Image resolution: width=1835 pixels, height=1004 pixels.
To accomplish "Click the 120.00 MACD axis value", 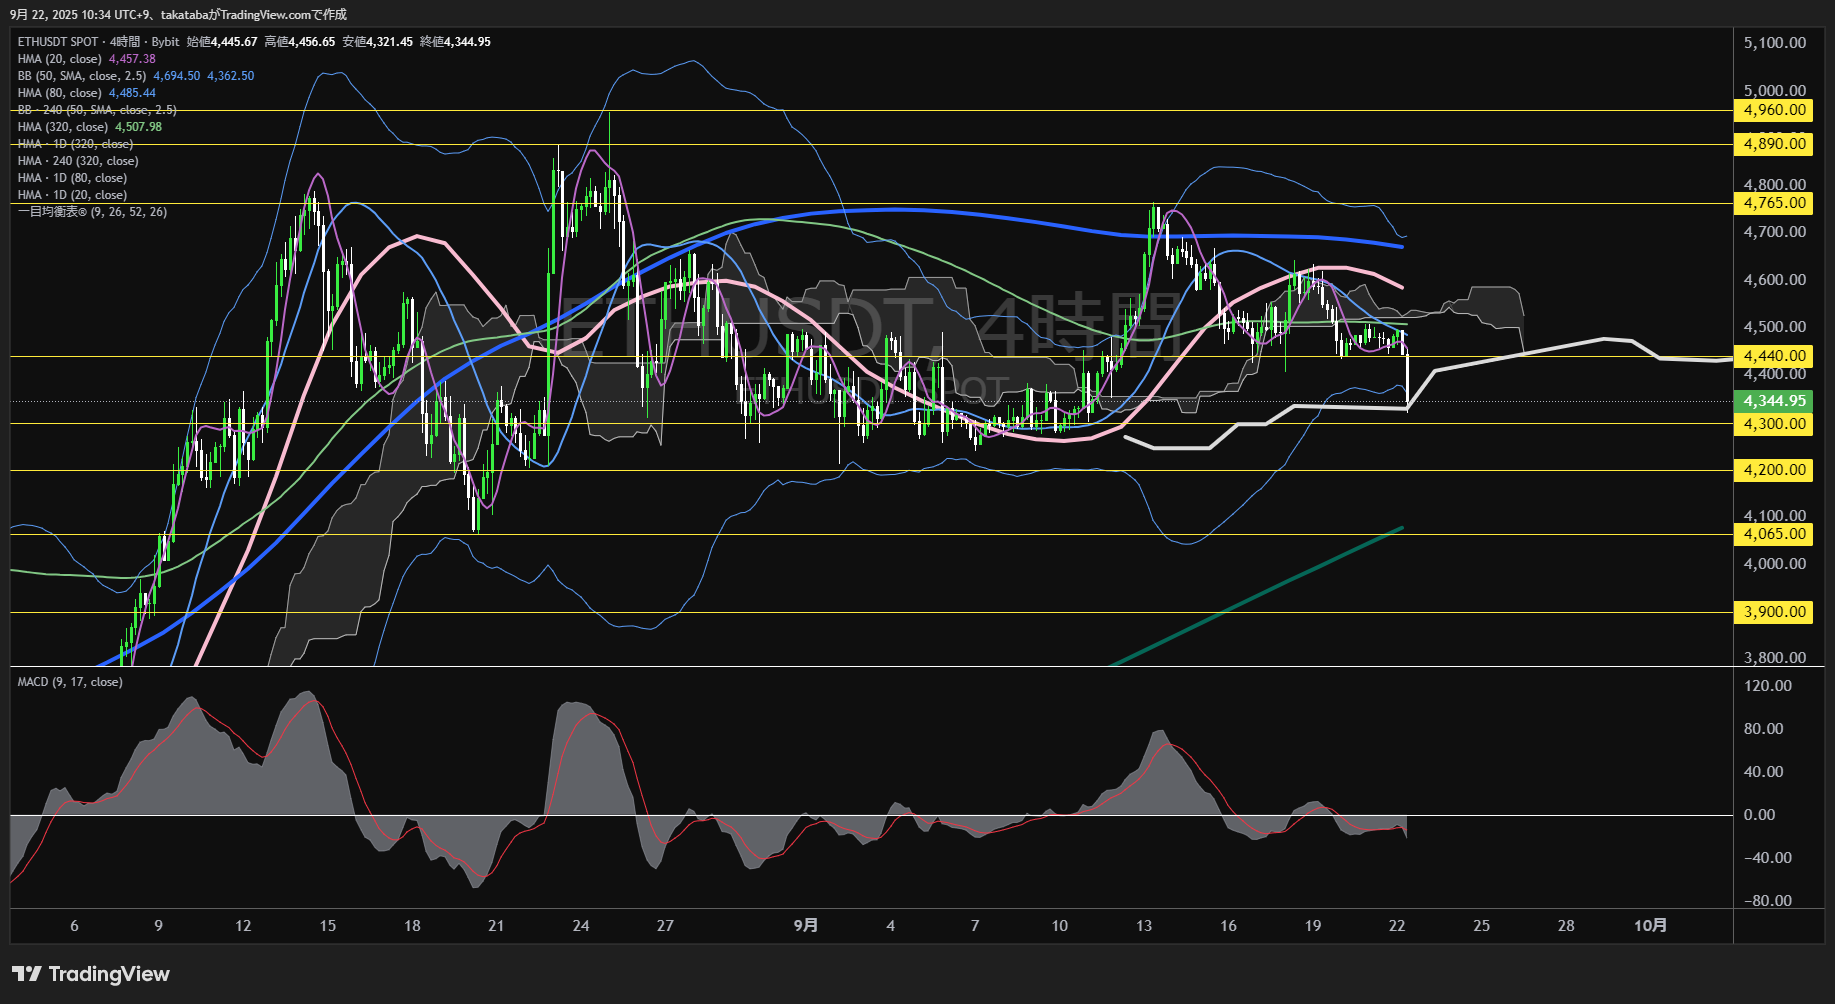I will (1768, 686).
